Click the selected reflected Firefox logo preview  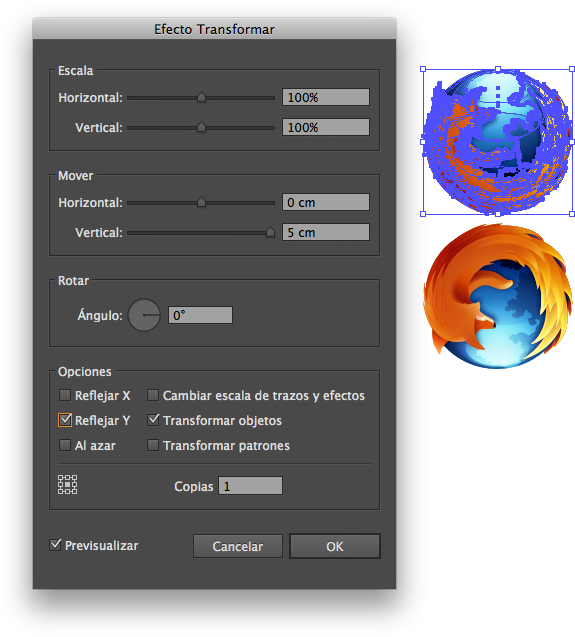498,141
